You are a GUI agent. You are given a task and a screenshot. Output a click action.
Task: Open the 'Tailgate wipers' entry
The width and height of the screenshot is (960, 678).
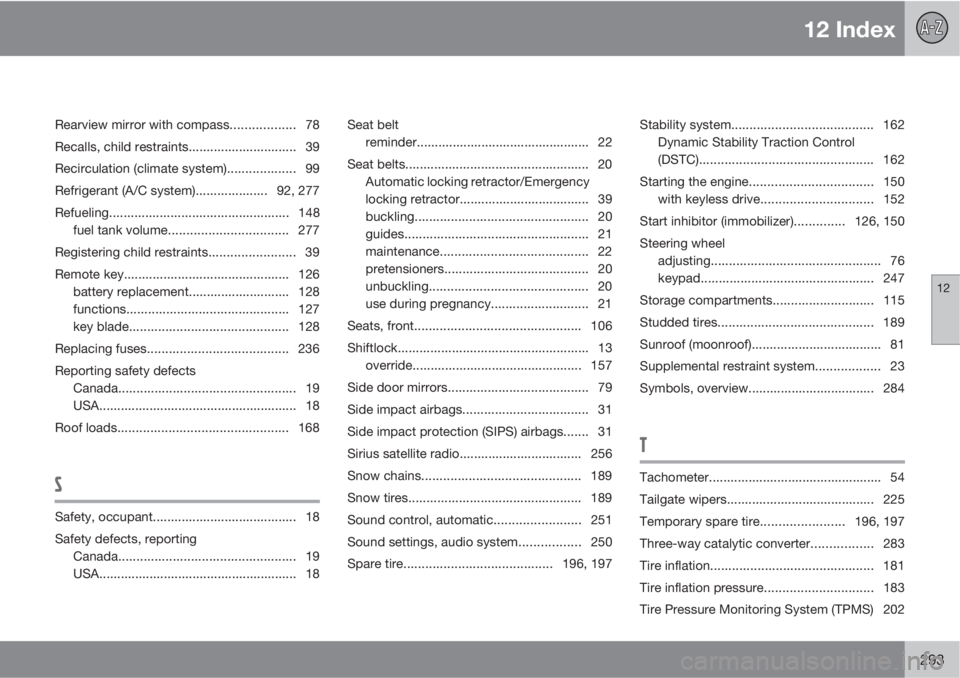pyautogui.click(x=772, y=500)
